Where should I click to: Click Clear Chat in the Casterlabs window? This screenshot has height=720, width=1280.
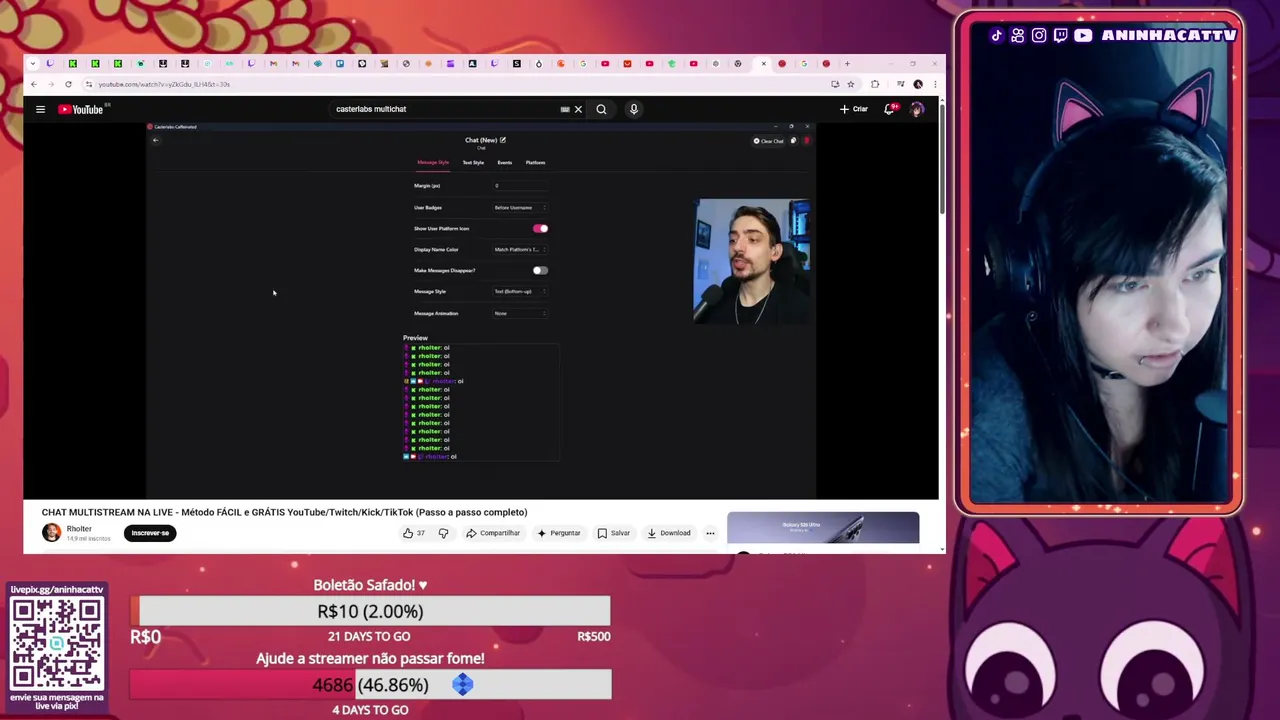[769, 141]
